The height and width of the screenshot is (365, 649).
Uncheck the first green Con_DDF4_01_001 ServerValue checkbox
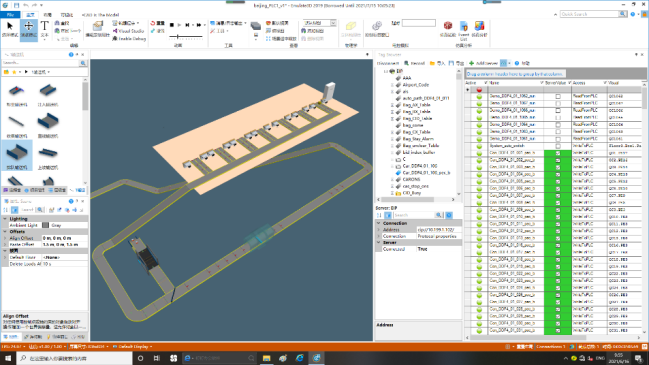coord(558,153)
